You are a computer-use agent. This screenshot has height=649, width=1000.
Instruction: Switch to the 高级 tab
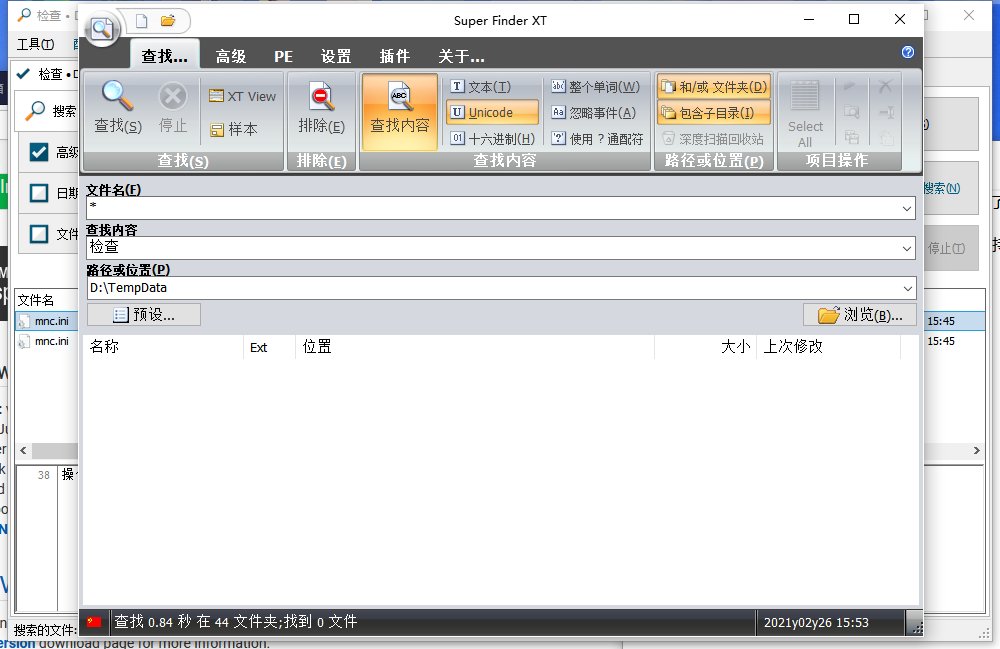pos(231,57)
